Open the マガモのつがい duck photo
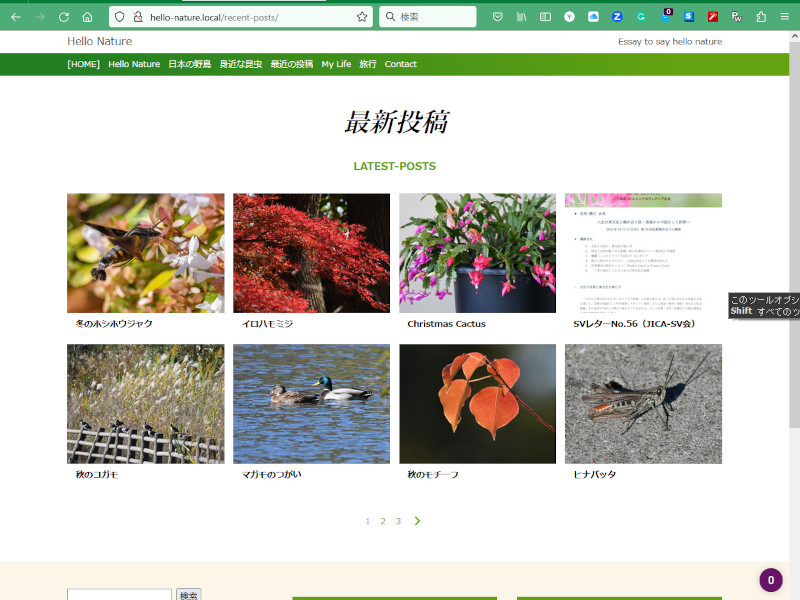 click(311, 403)
